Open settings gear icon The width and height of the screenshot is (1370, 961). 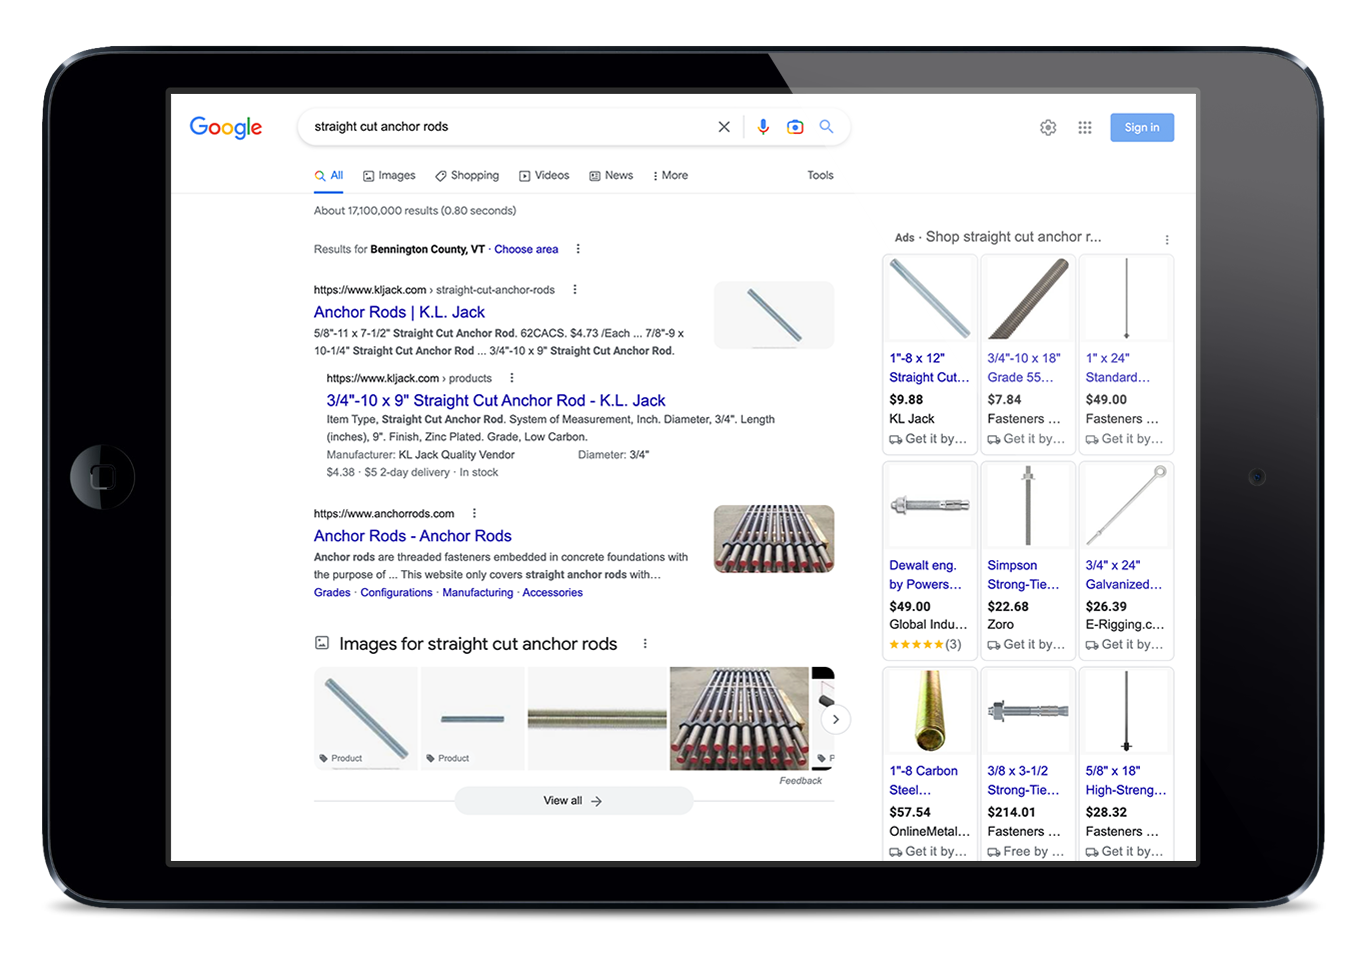pos(1048,128)
